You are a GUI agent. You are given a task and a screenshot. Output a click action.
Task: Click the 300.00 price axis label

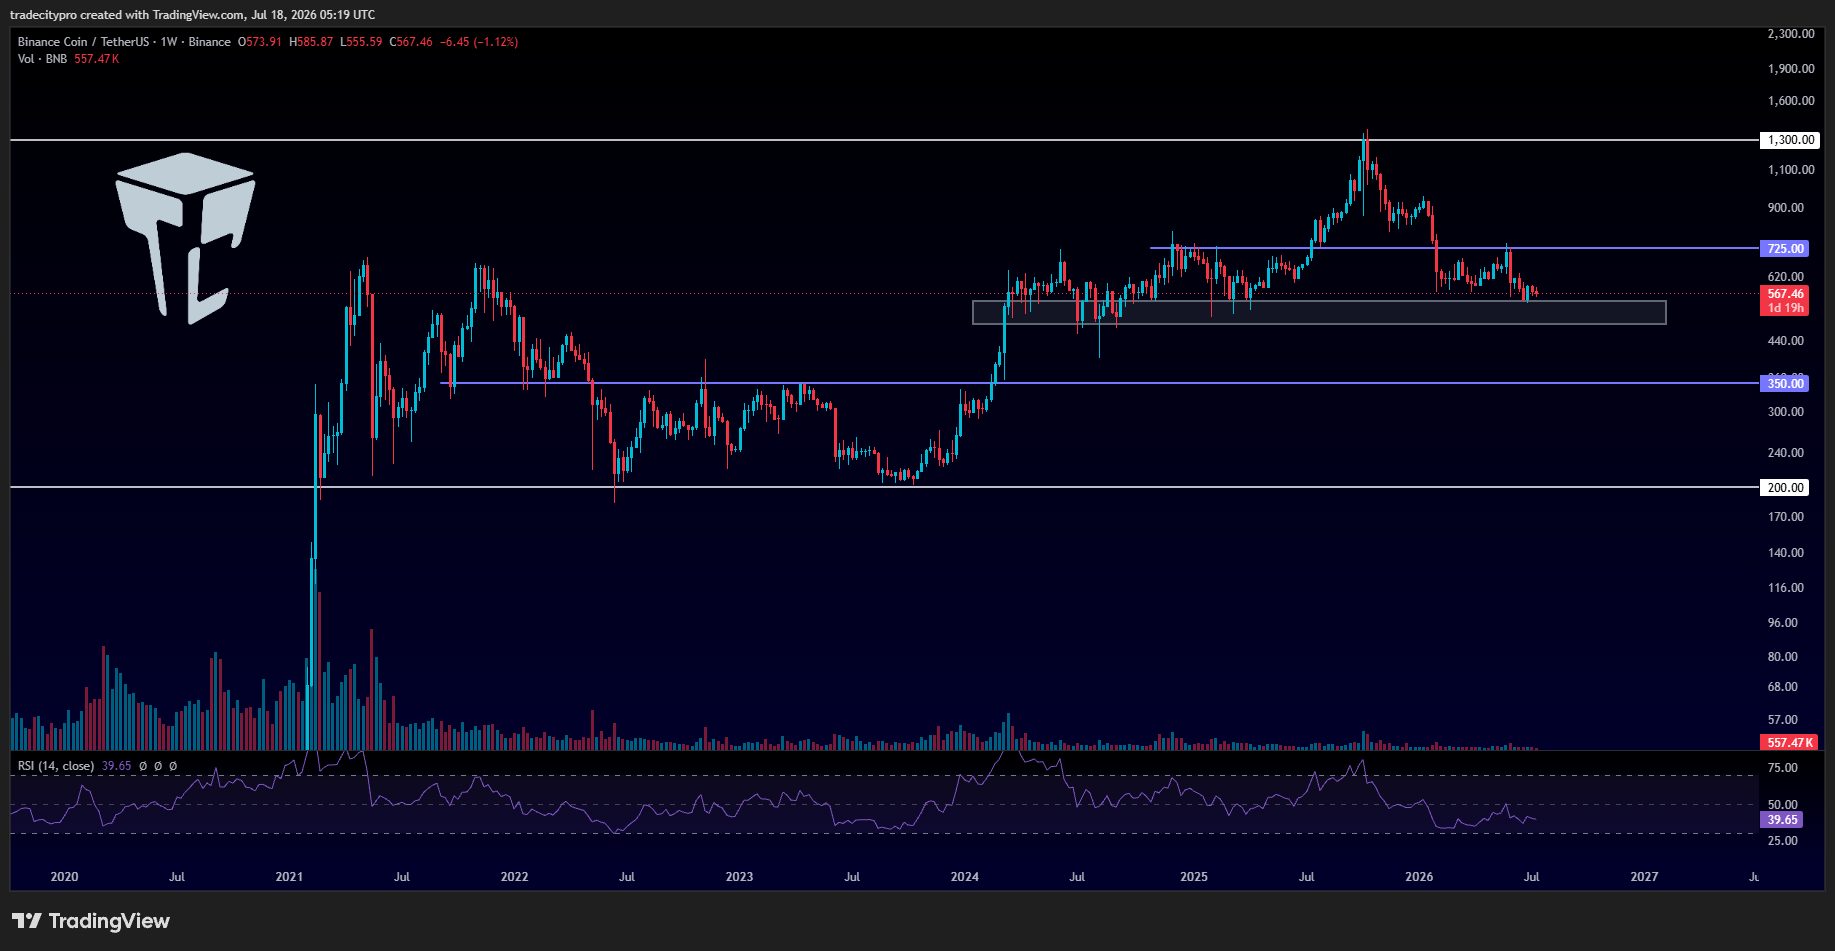tap(1786, 412)
